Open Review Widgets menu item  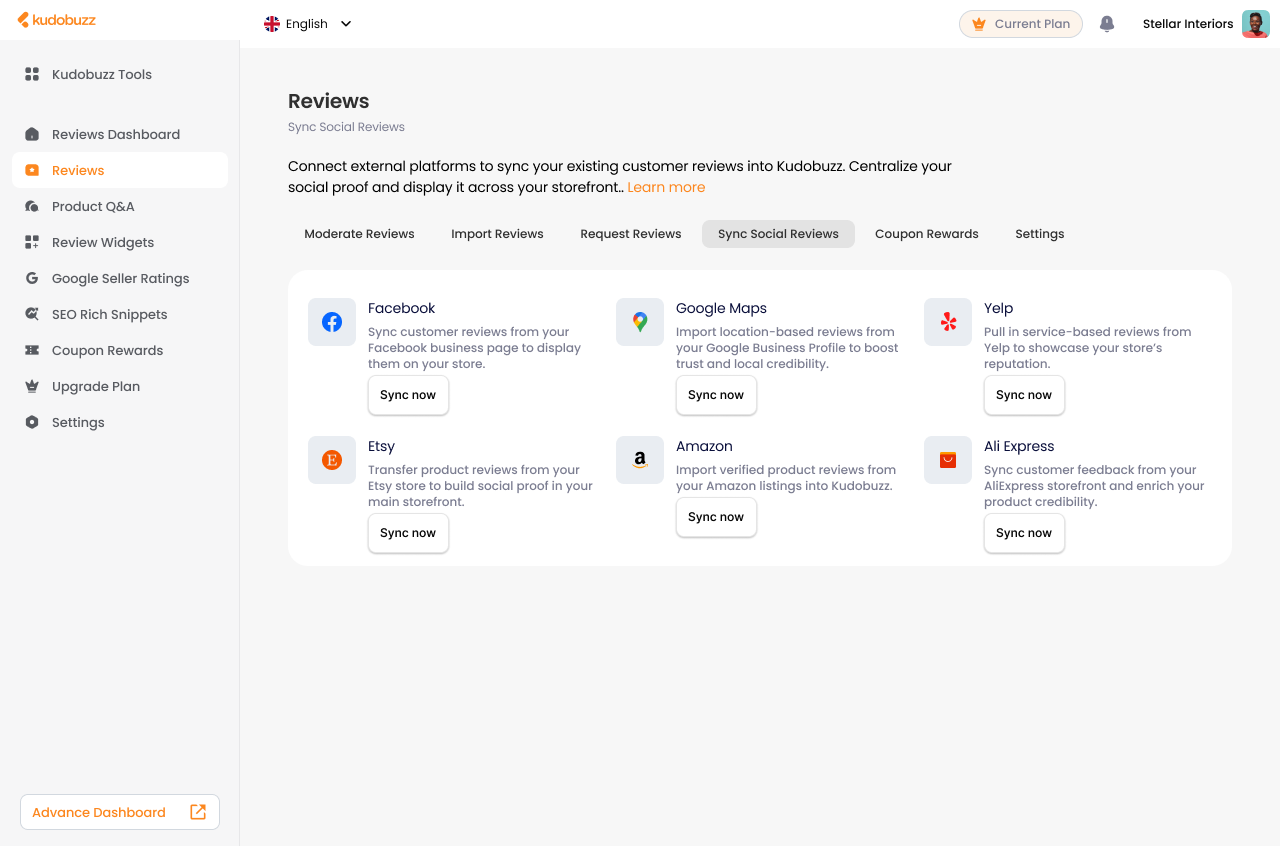coord(120,242)
